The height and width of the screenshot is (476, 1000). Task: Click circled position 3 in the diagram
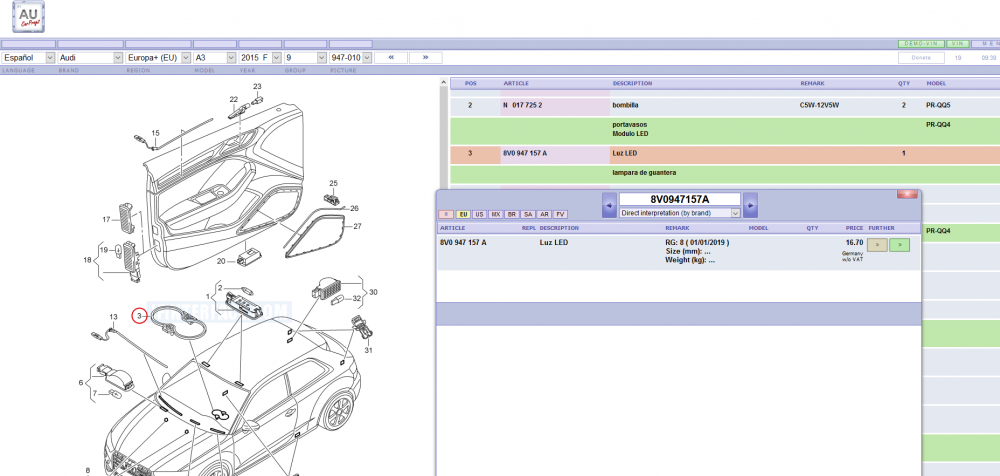(x=138, y=316)
